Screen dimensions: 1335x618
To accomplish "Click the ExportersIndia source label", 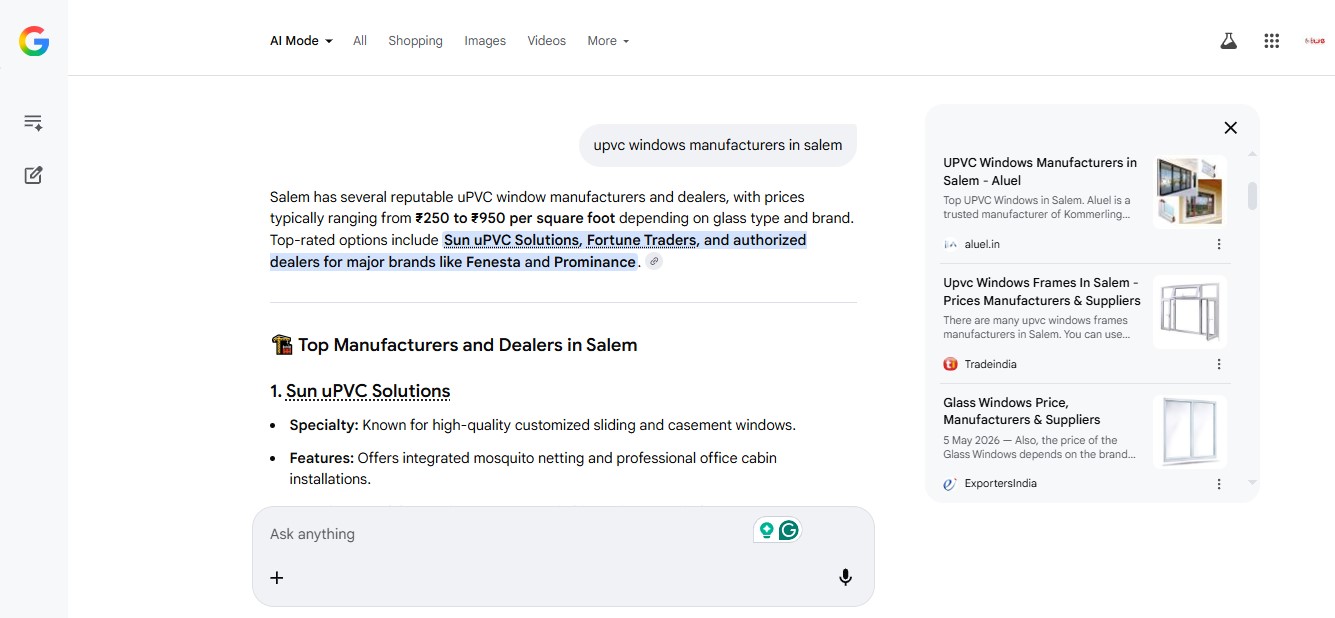I will click(1001, 484).
